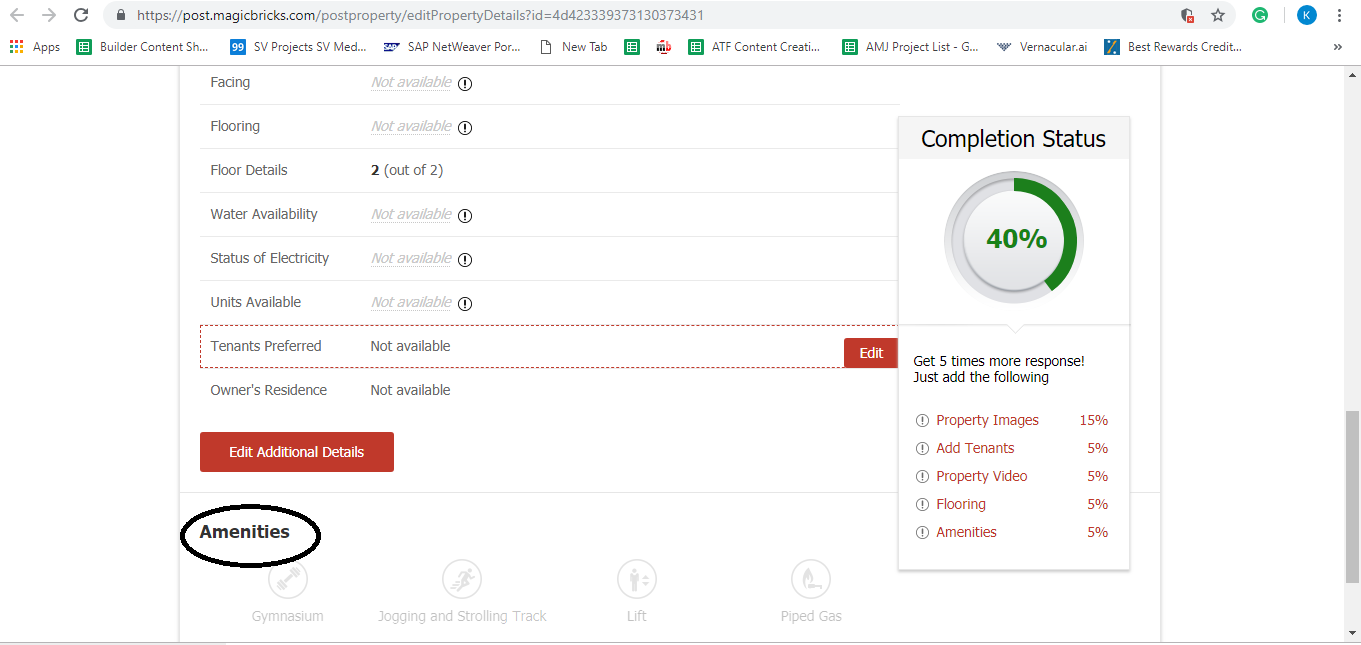Image resolution: width=1361 pixels, height=645 pixels.
Task: Click the info icon next to Facing
Action: 465,84
